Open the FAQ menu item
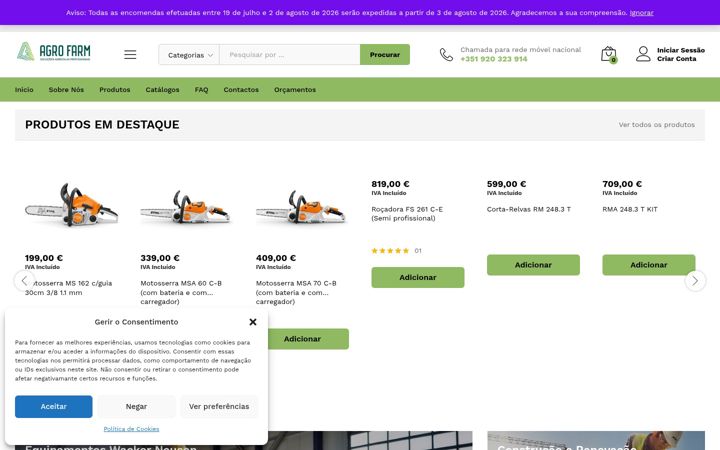Image resolution: width=720 pixels, height=450 pixels. (x=202, y=90)
